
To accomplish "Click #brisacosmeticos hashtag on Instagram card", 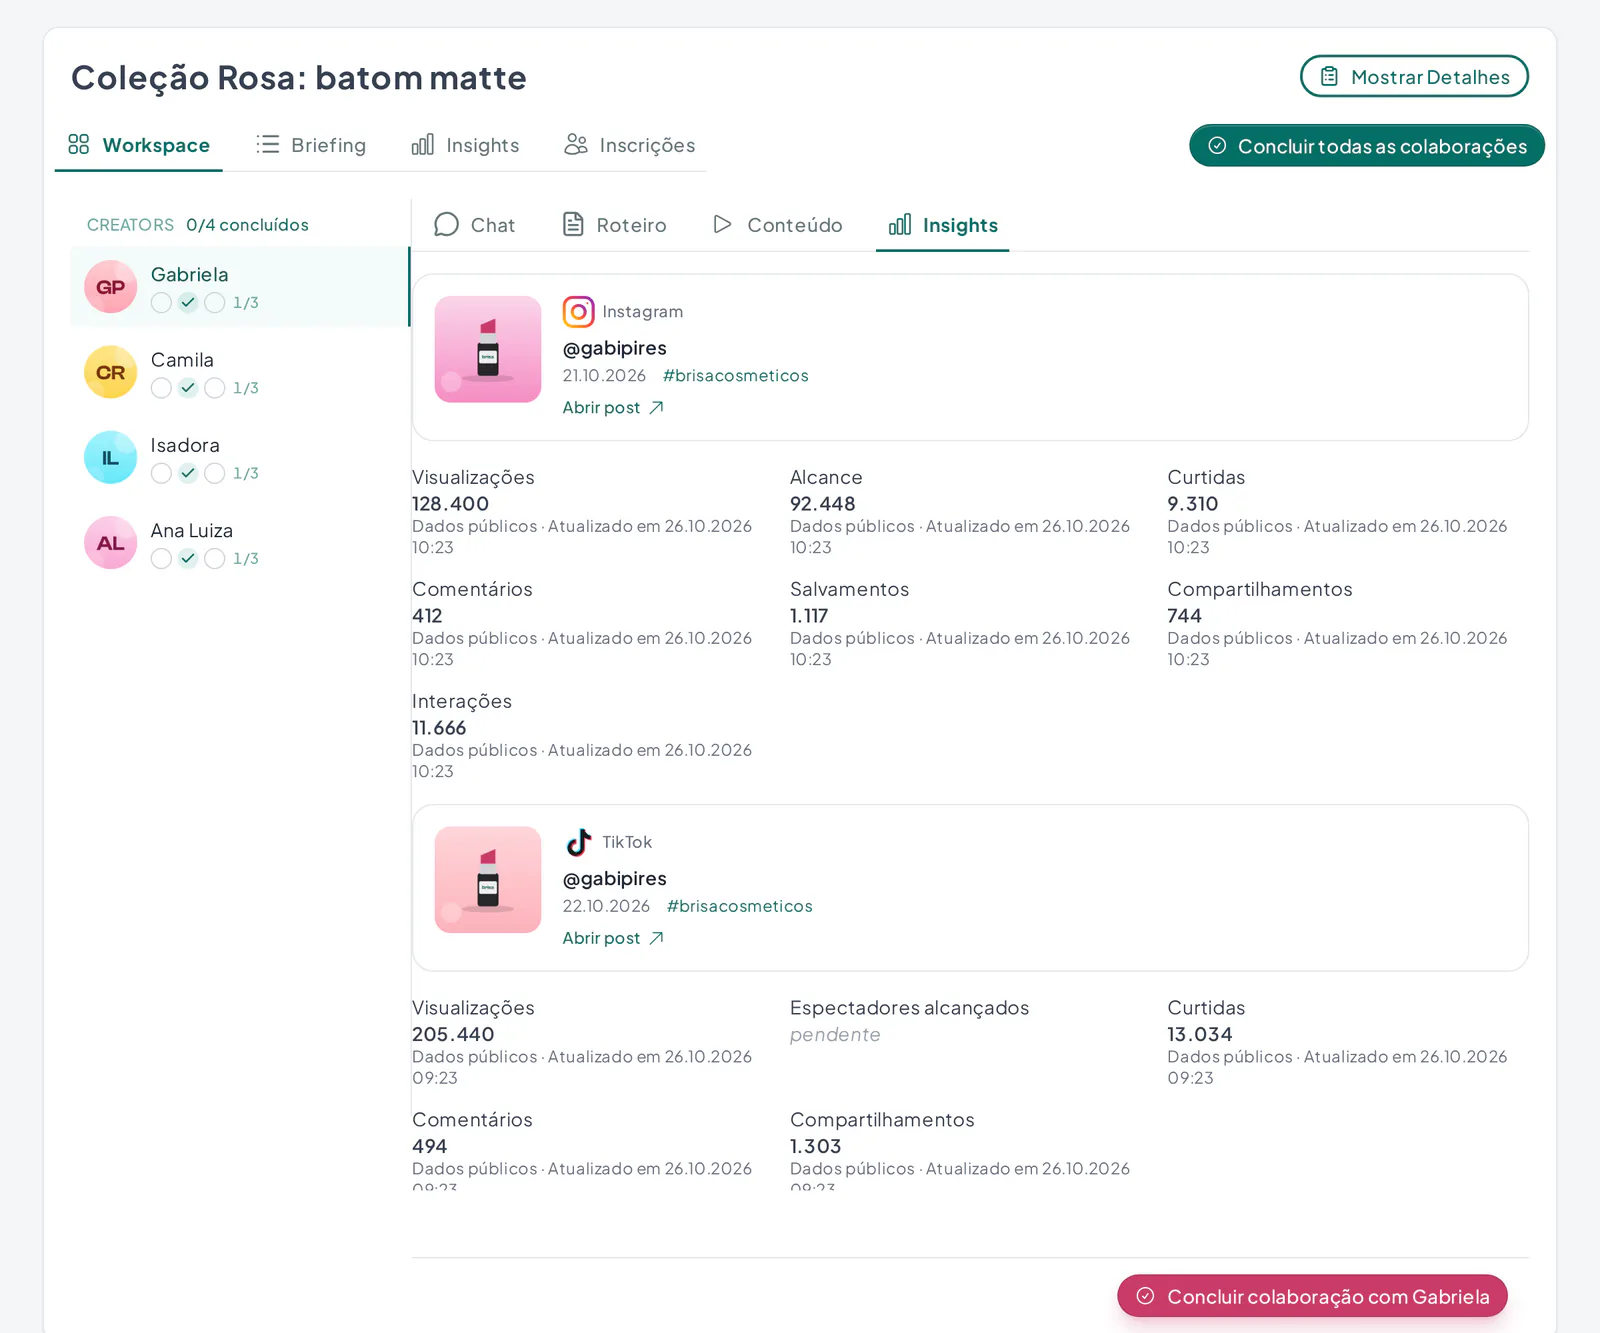I will pos(736,376).
